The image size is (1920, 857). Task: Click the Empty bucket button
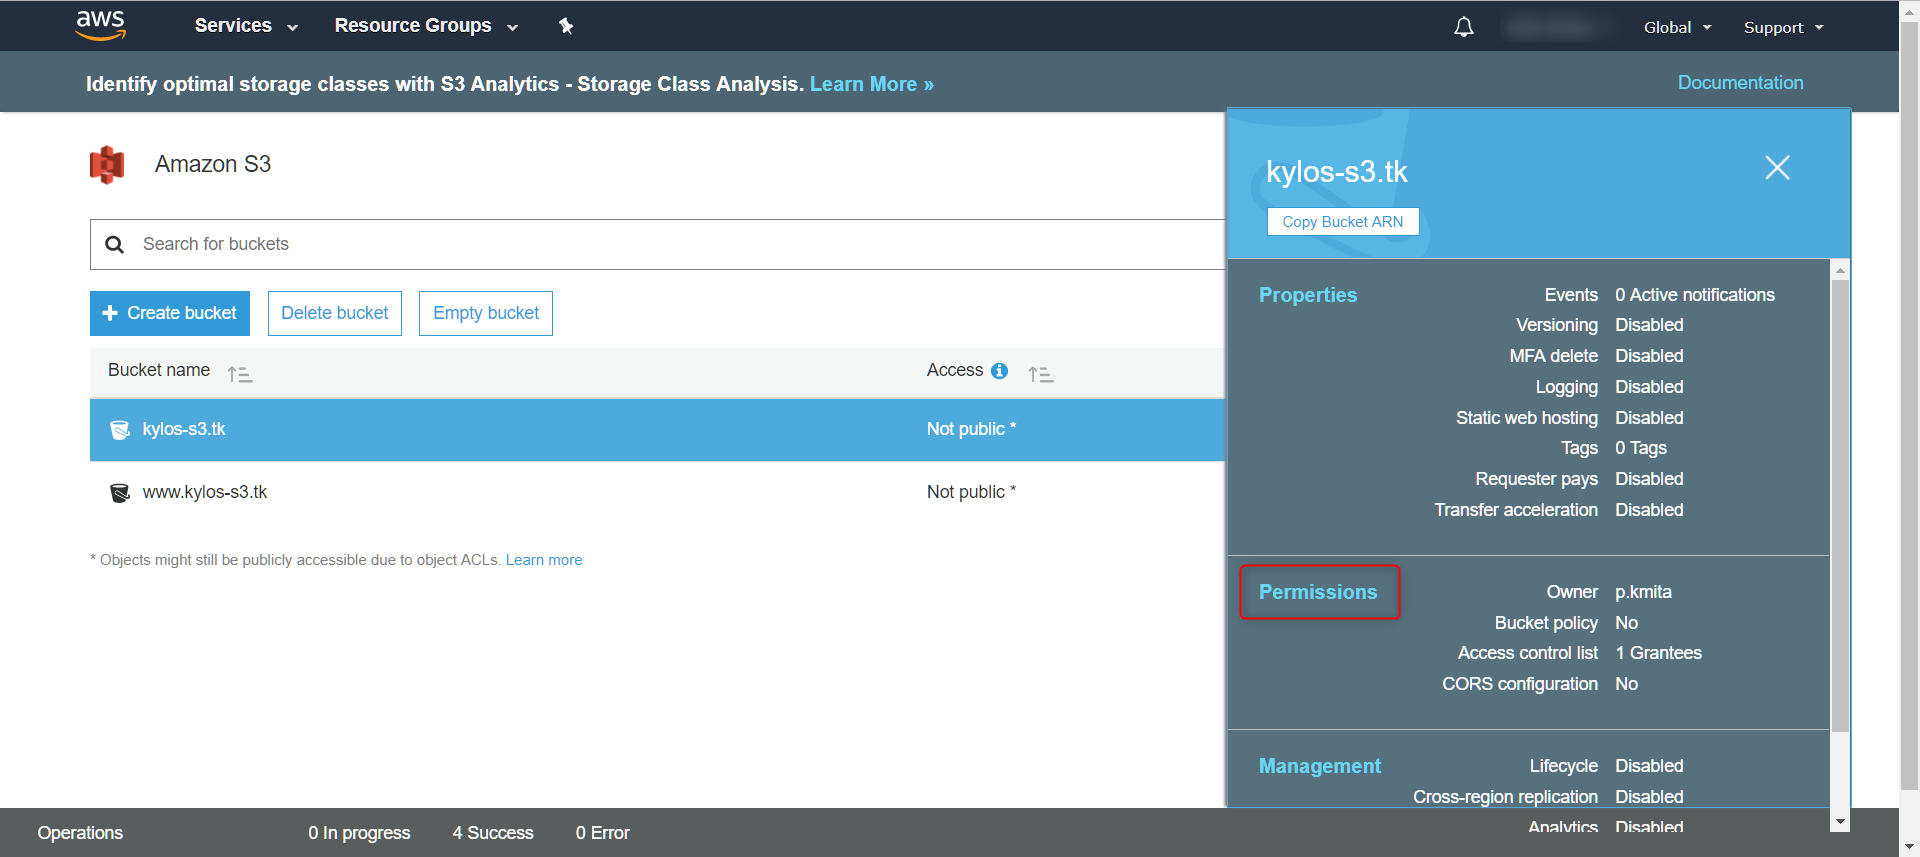486,313
